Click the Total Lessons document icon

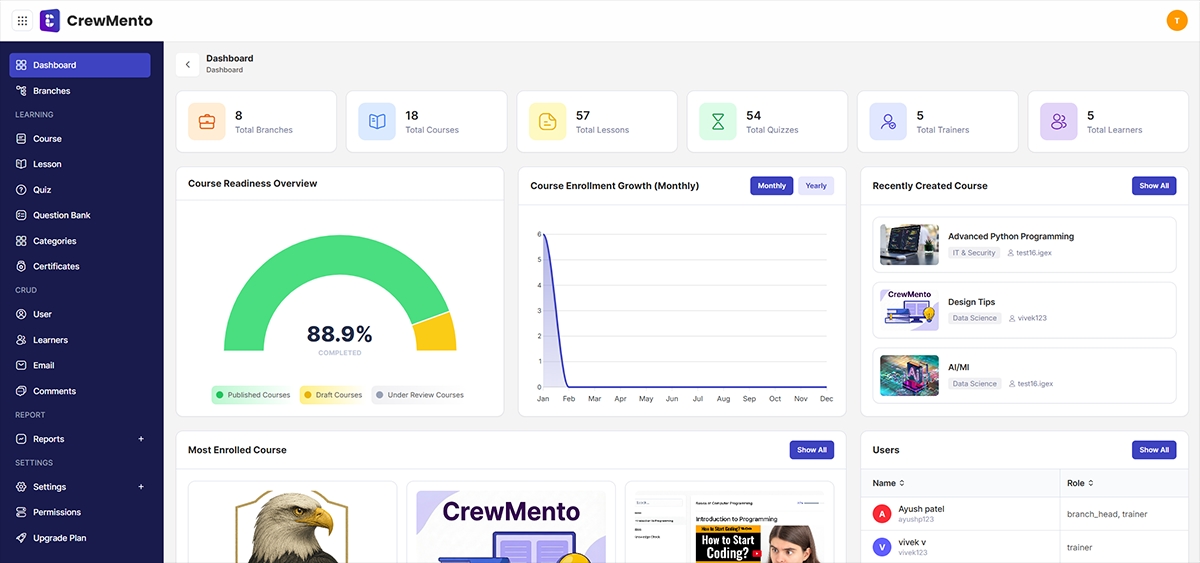548,122
